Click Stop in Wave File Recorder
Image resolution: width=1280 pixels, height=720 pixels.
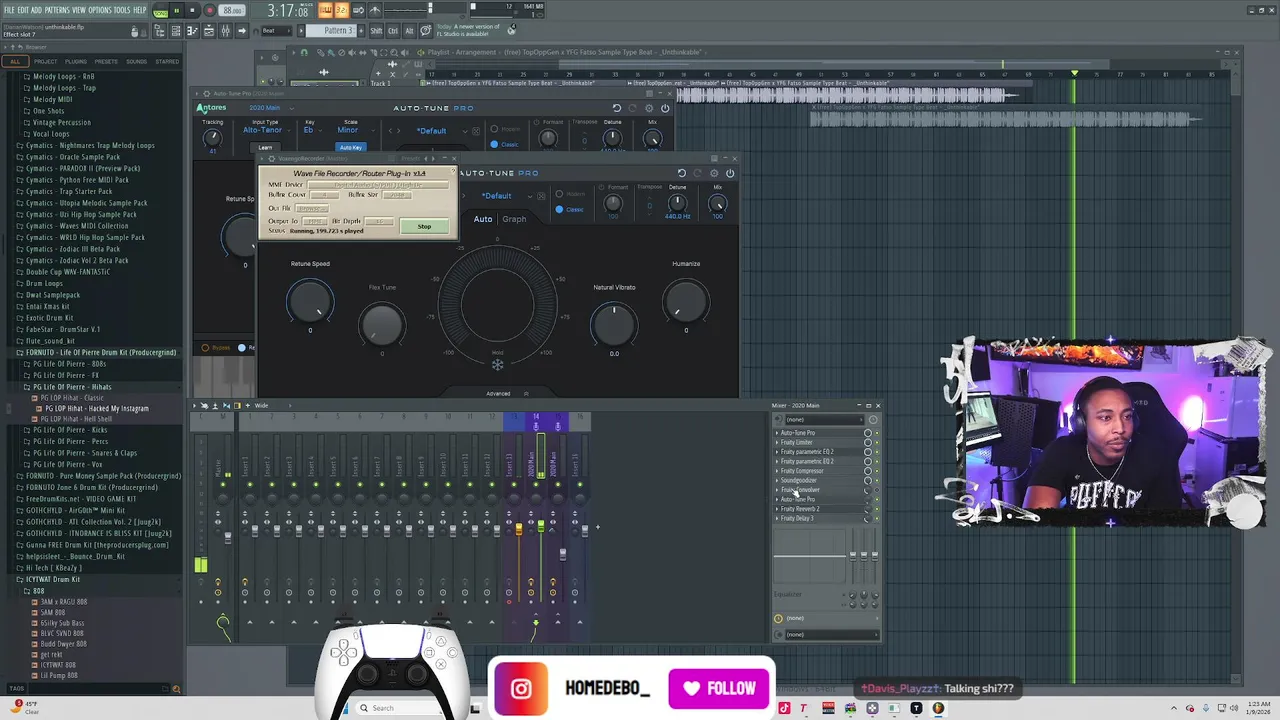pyautogui.click(x=424, y=227)
